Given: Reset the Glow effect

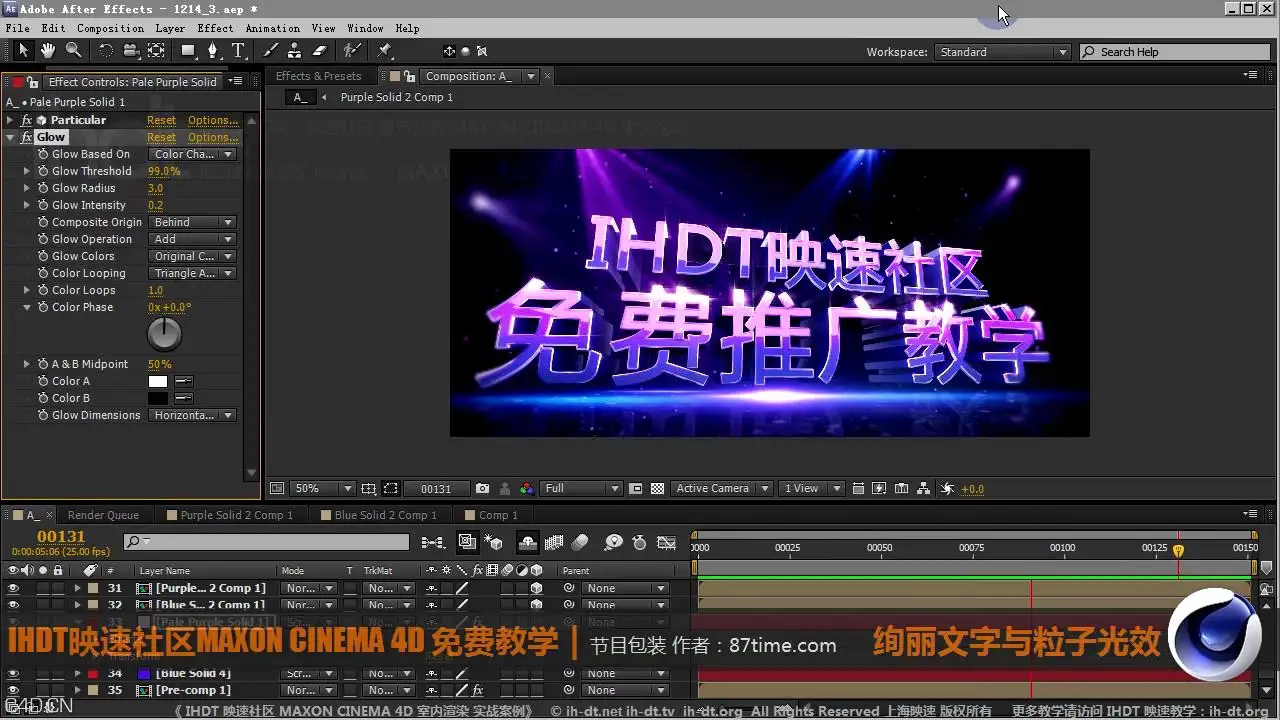Looking at the screenshot, I should click(161, 137).
